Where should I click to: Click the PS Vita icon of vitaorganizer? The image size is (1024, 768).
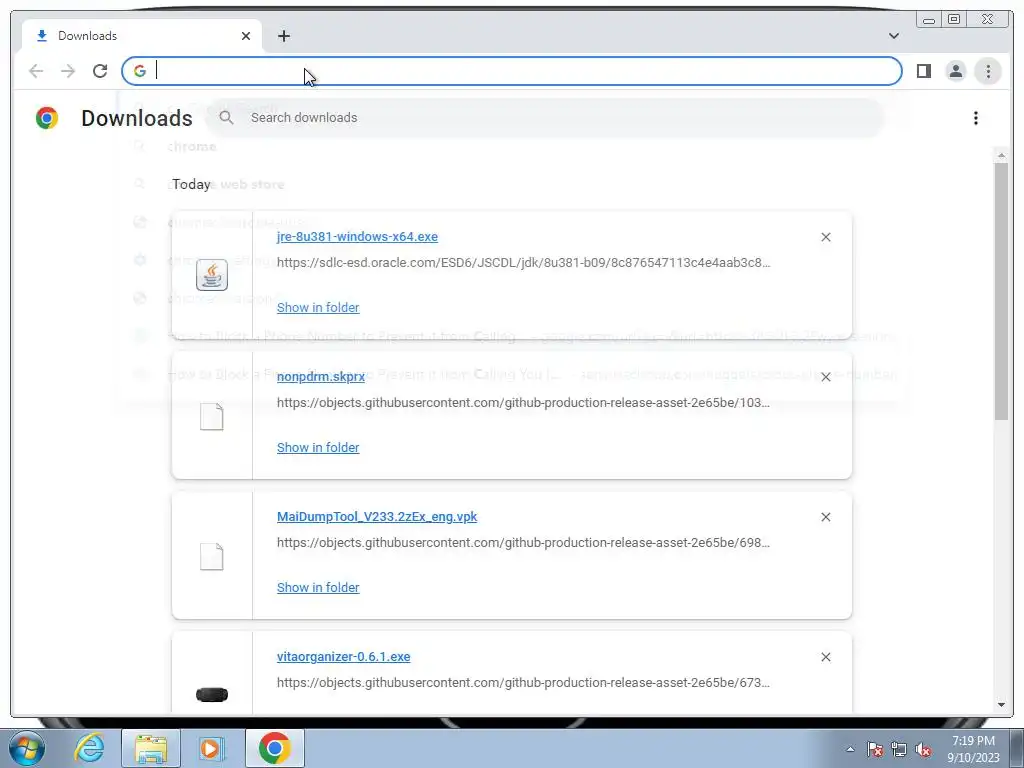click(x=212, y=695)
